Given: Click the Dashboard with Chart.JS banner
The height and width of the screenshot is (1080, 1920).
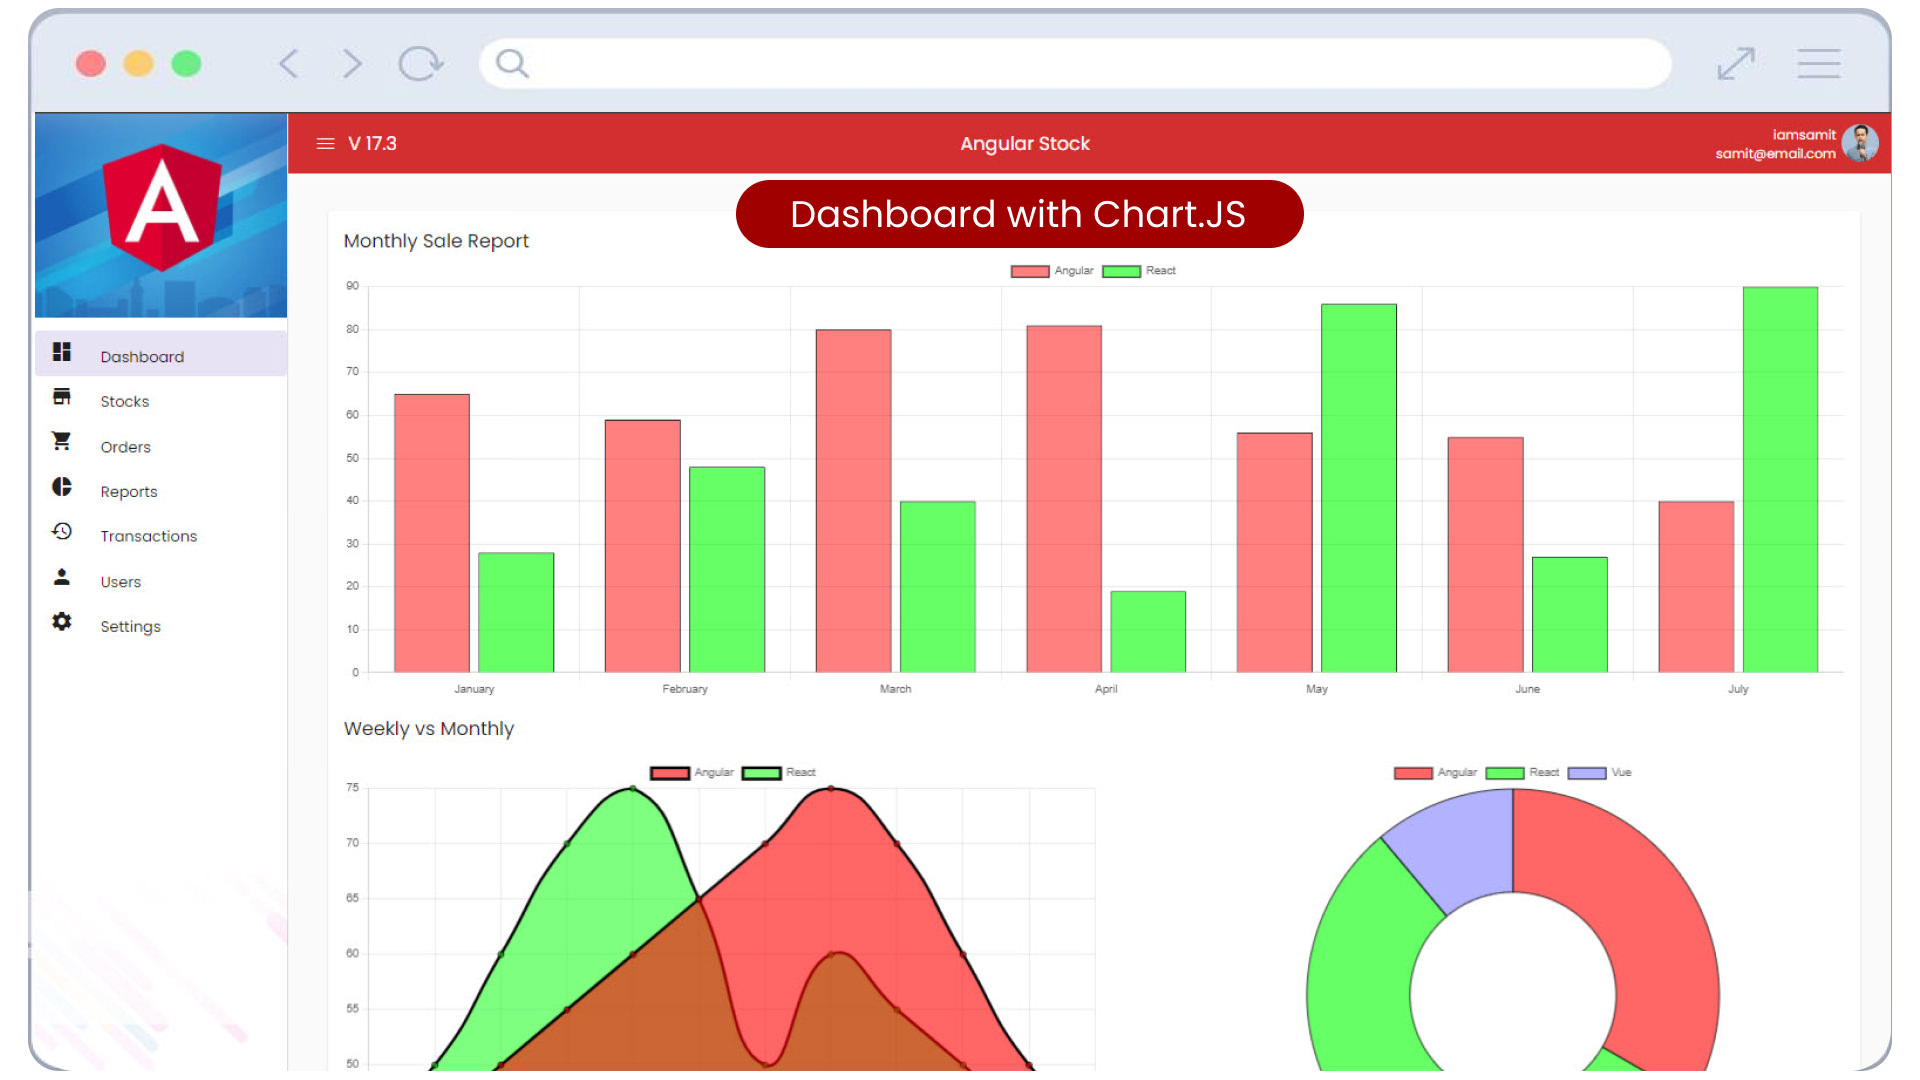Looking at the screenshot, I should [x=1019, y=214].
